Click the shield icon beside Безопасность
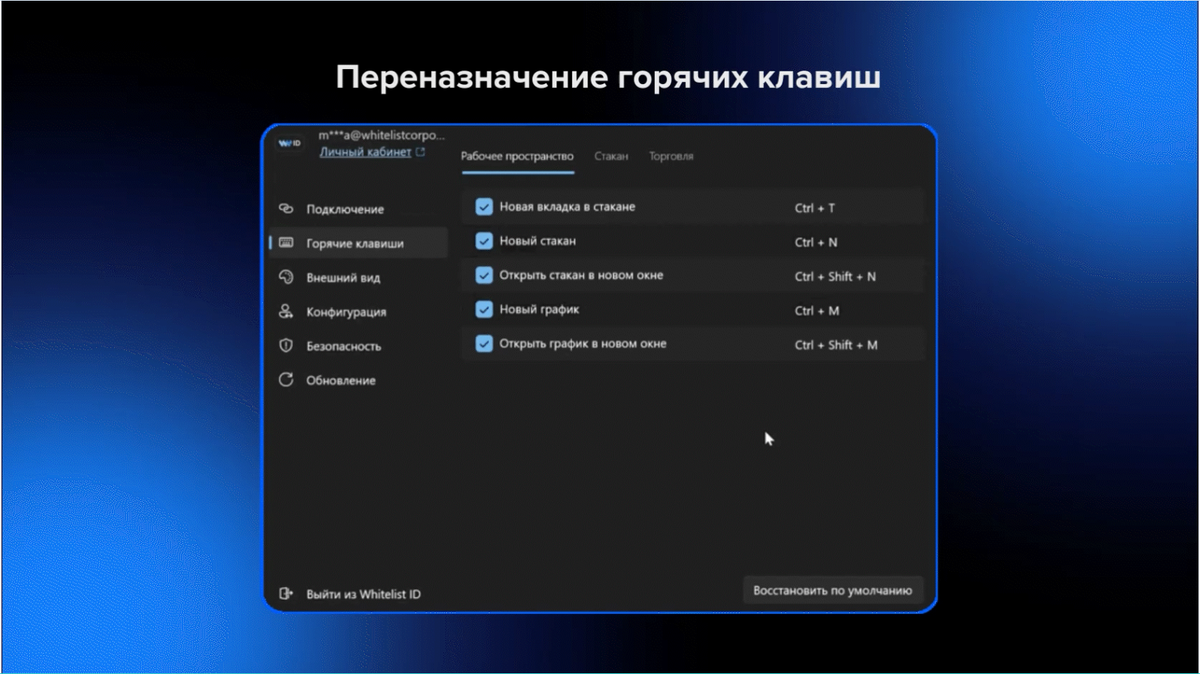Viewport: 1200px width, 674px height. click(286, 346)
